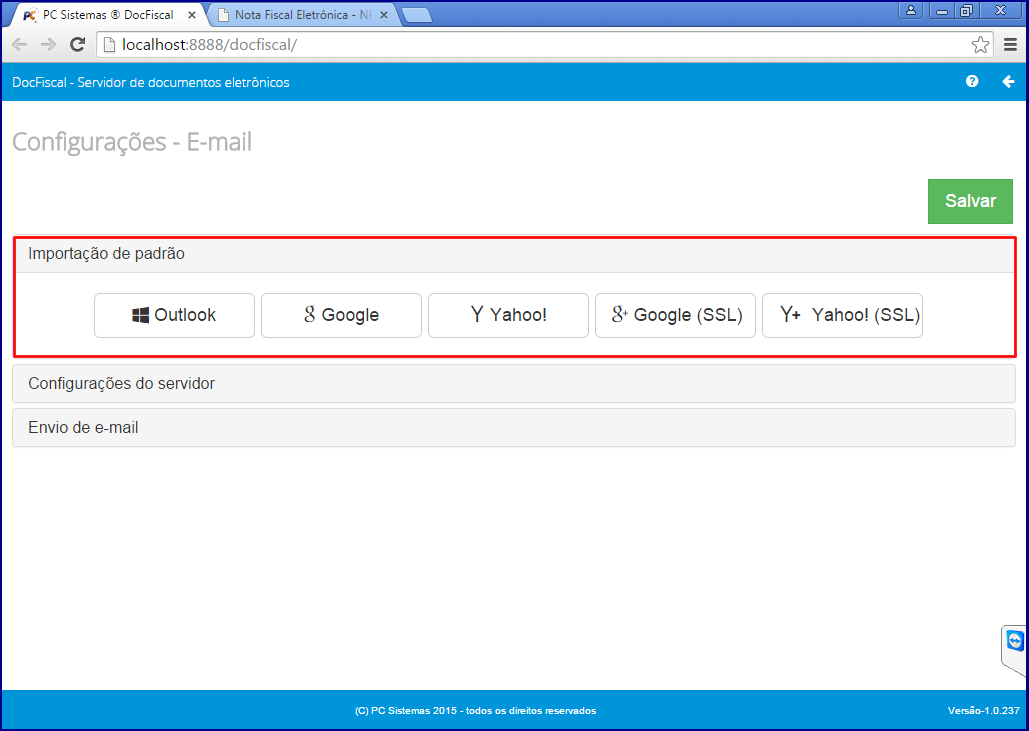Import the Google default settings
The height and width of the screenshot is (731, 1029).
[341, 315]
